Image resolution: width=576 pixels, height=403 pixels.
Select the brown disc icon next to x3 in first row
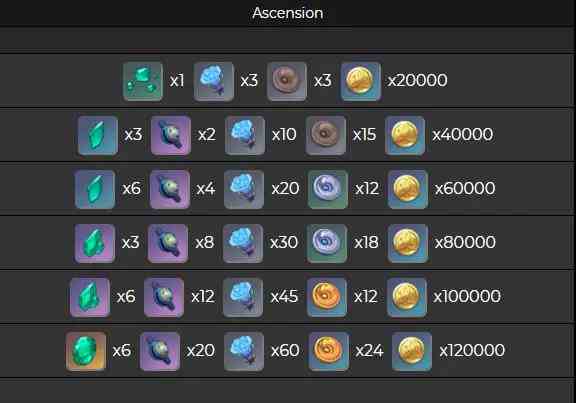[x=287, y=81]
